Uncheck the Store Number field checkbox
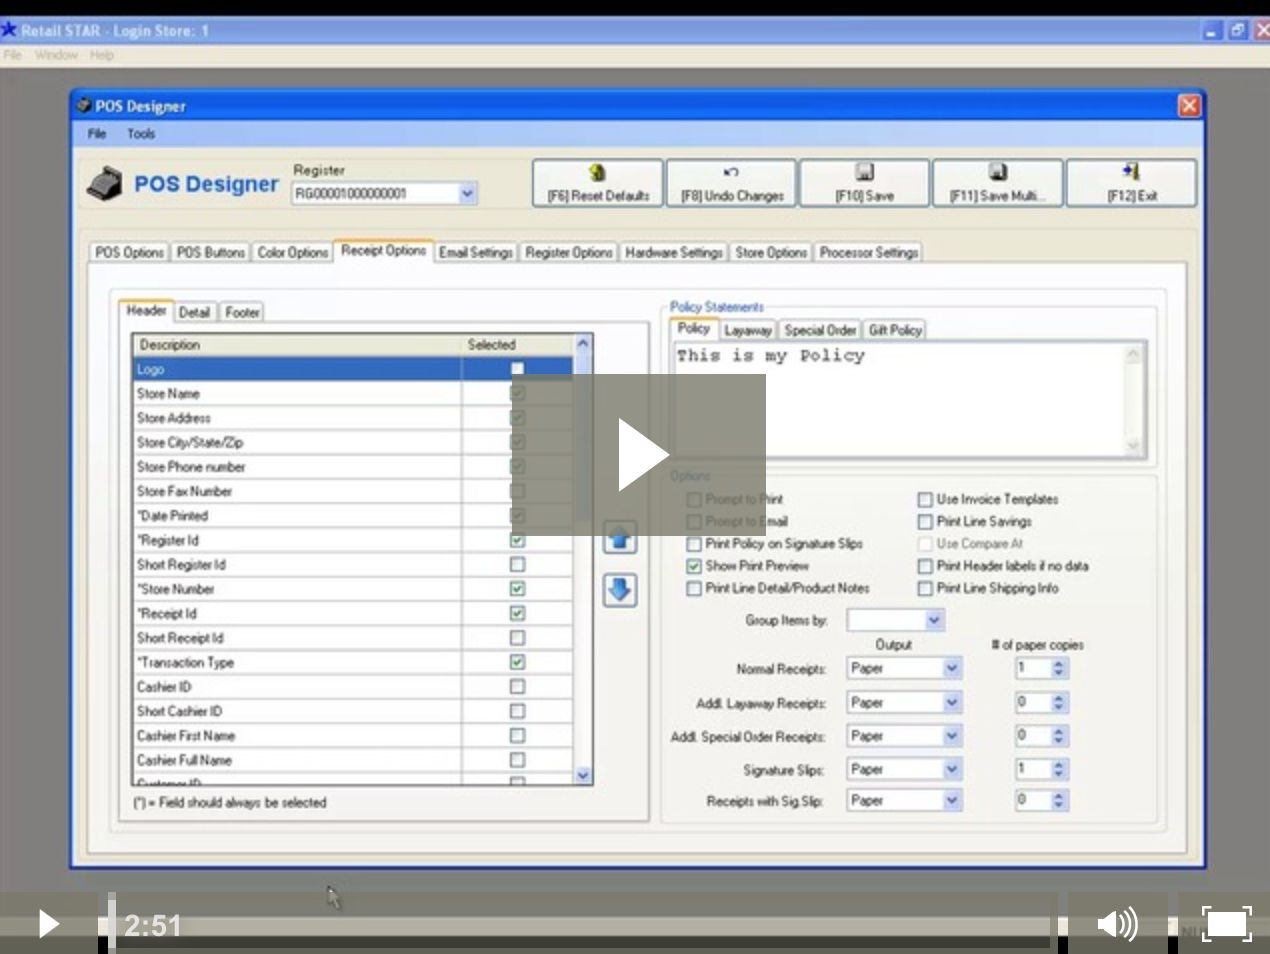This screenshot has height=954, width=1270. (x=517, y=589)
